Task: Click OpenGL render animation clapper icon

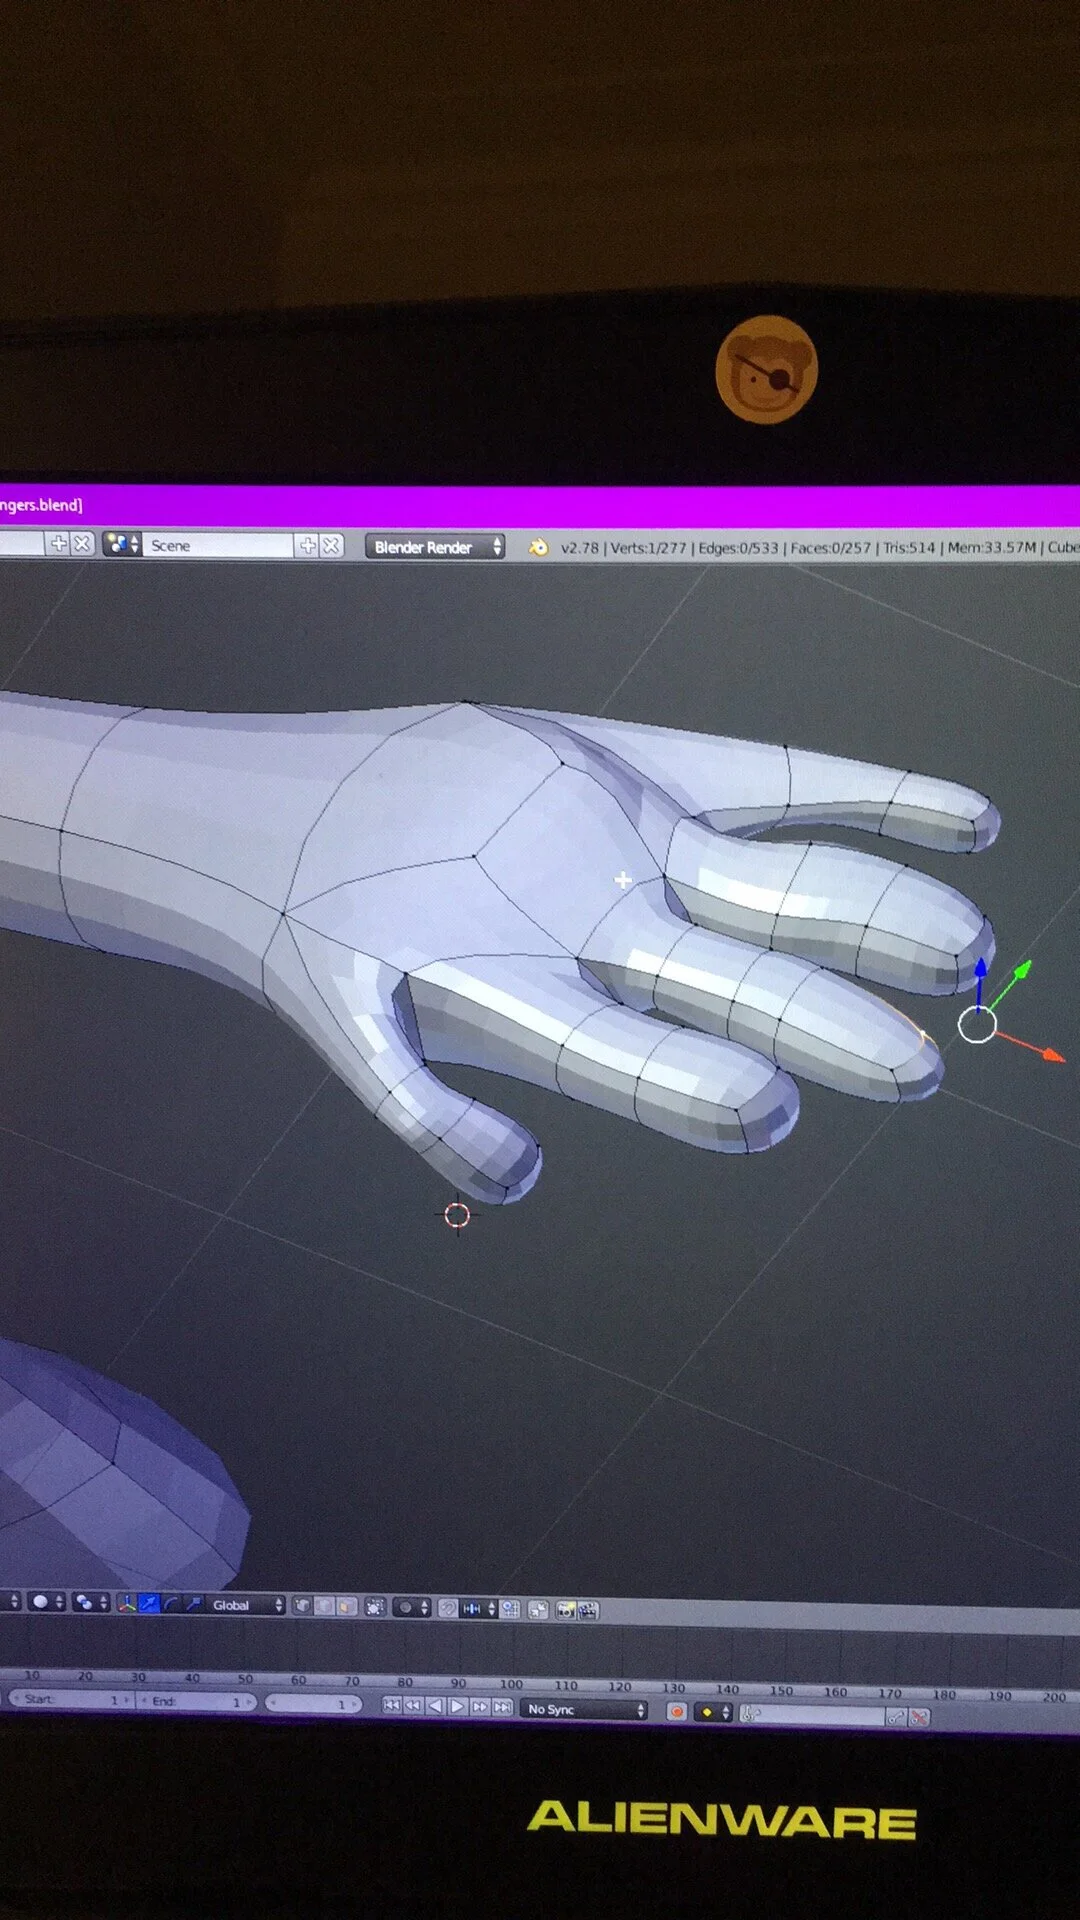Action: tap(588, 1610)
